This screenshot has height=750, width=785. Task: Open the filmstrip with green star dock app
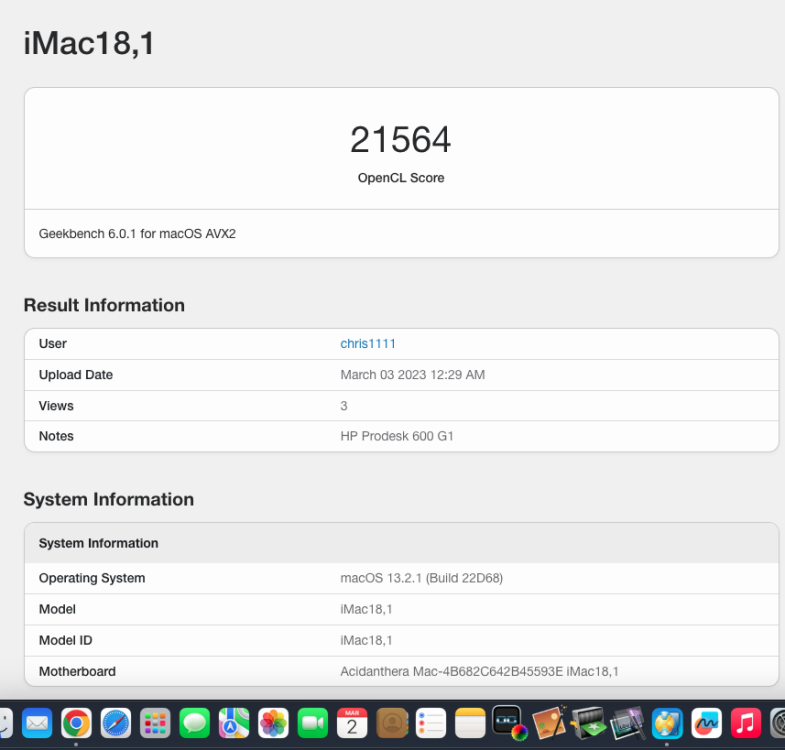coord(588,723)
